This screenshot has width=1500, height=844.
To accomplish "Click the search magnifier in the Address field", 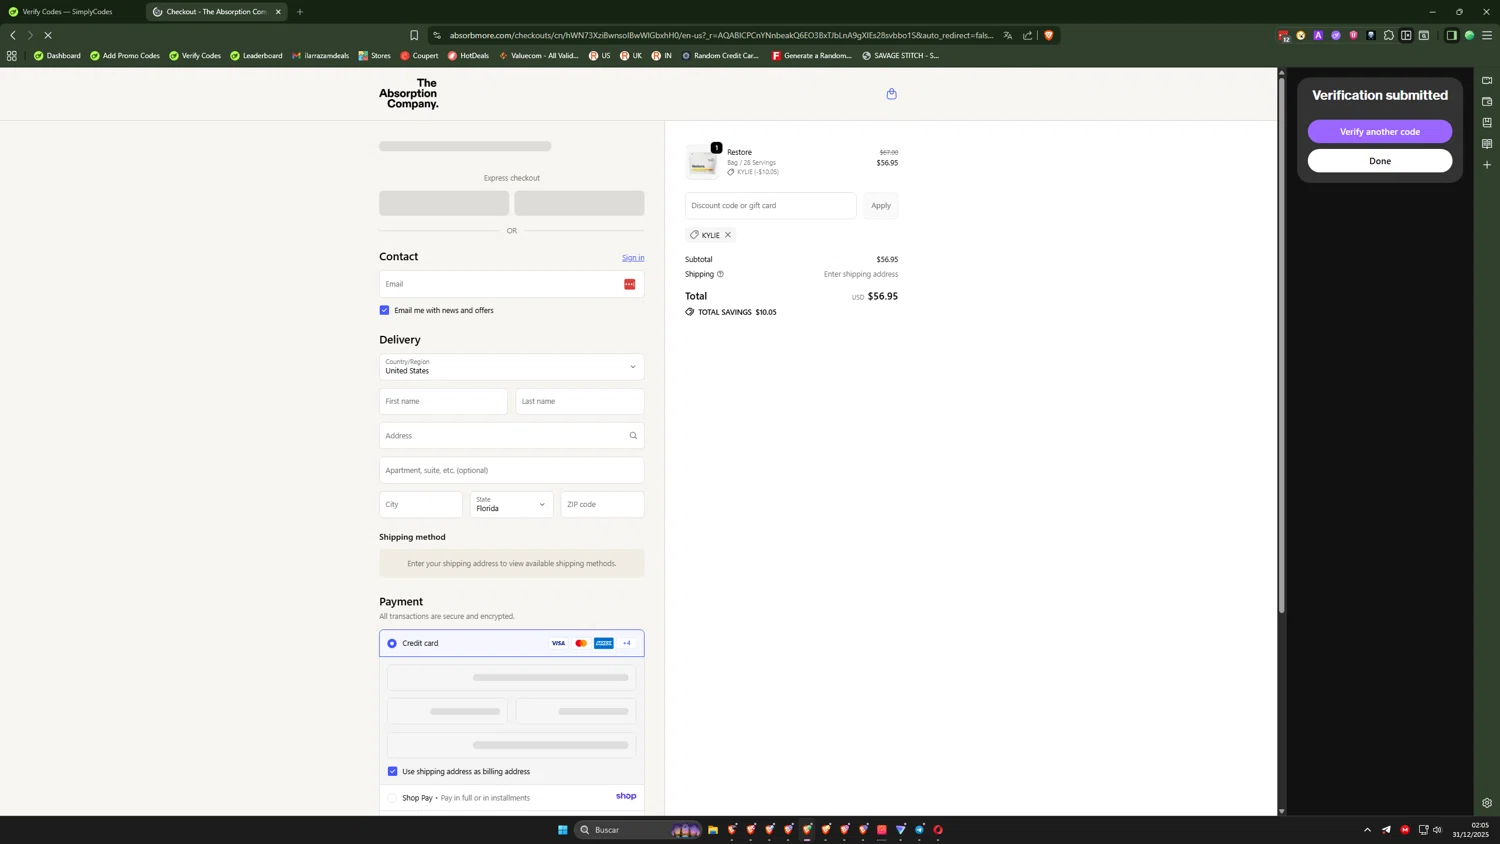I will (x=633, y=436).
